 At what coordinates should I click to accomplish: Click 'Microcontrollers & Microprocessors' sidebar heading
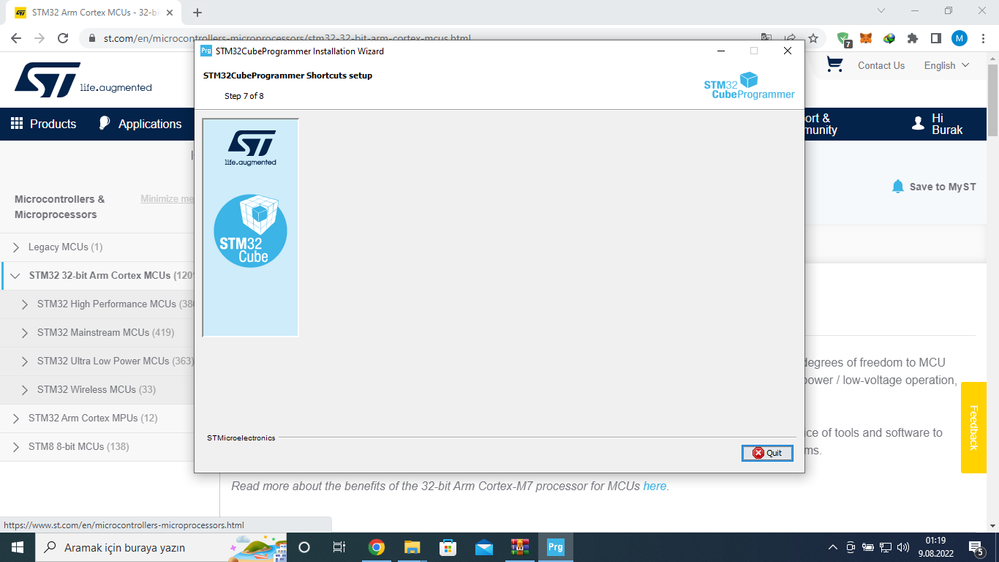pos(60,206)
